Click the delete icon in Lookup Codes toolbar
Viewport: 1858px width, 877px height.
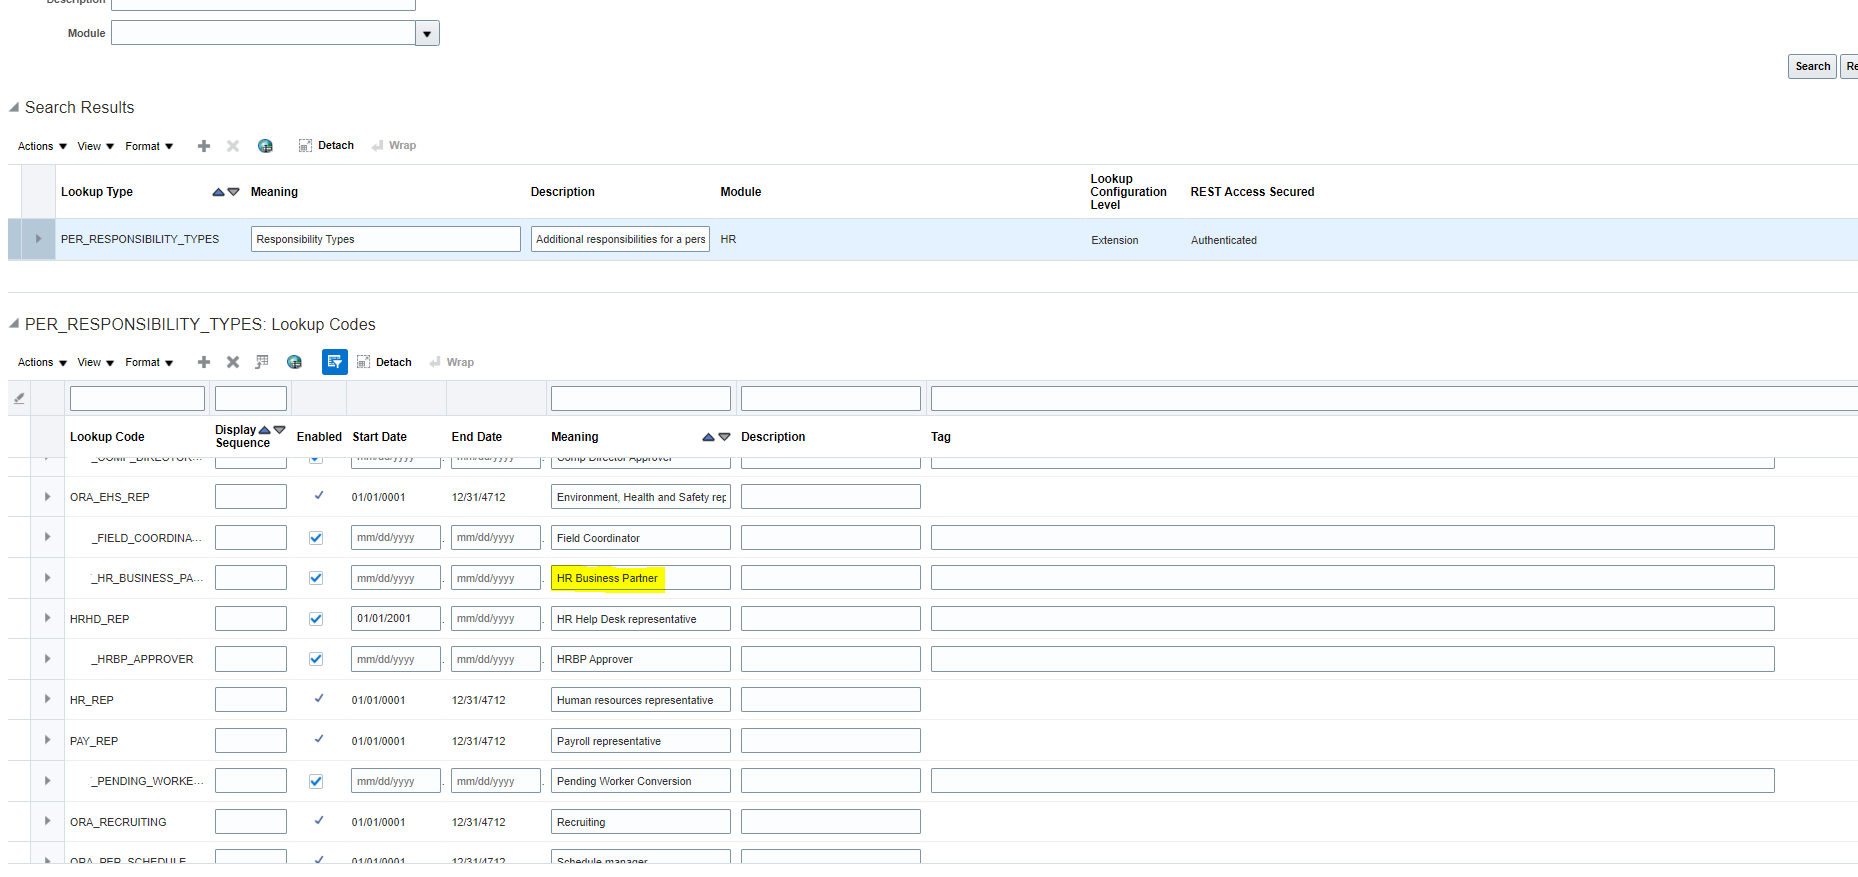click(233, 362)
